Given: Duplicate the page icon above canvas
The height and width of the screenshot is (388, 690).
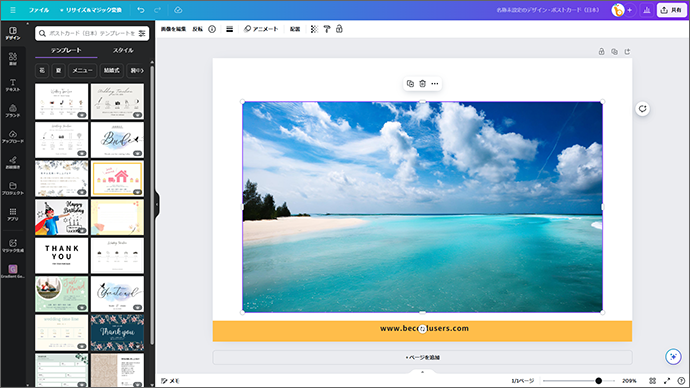Looking at the screenshot, I should click(x=614, y=51).
